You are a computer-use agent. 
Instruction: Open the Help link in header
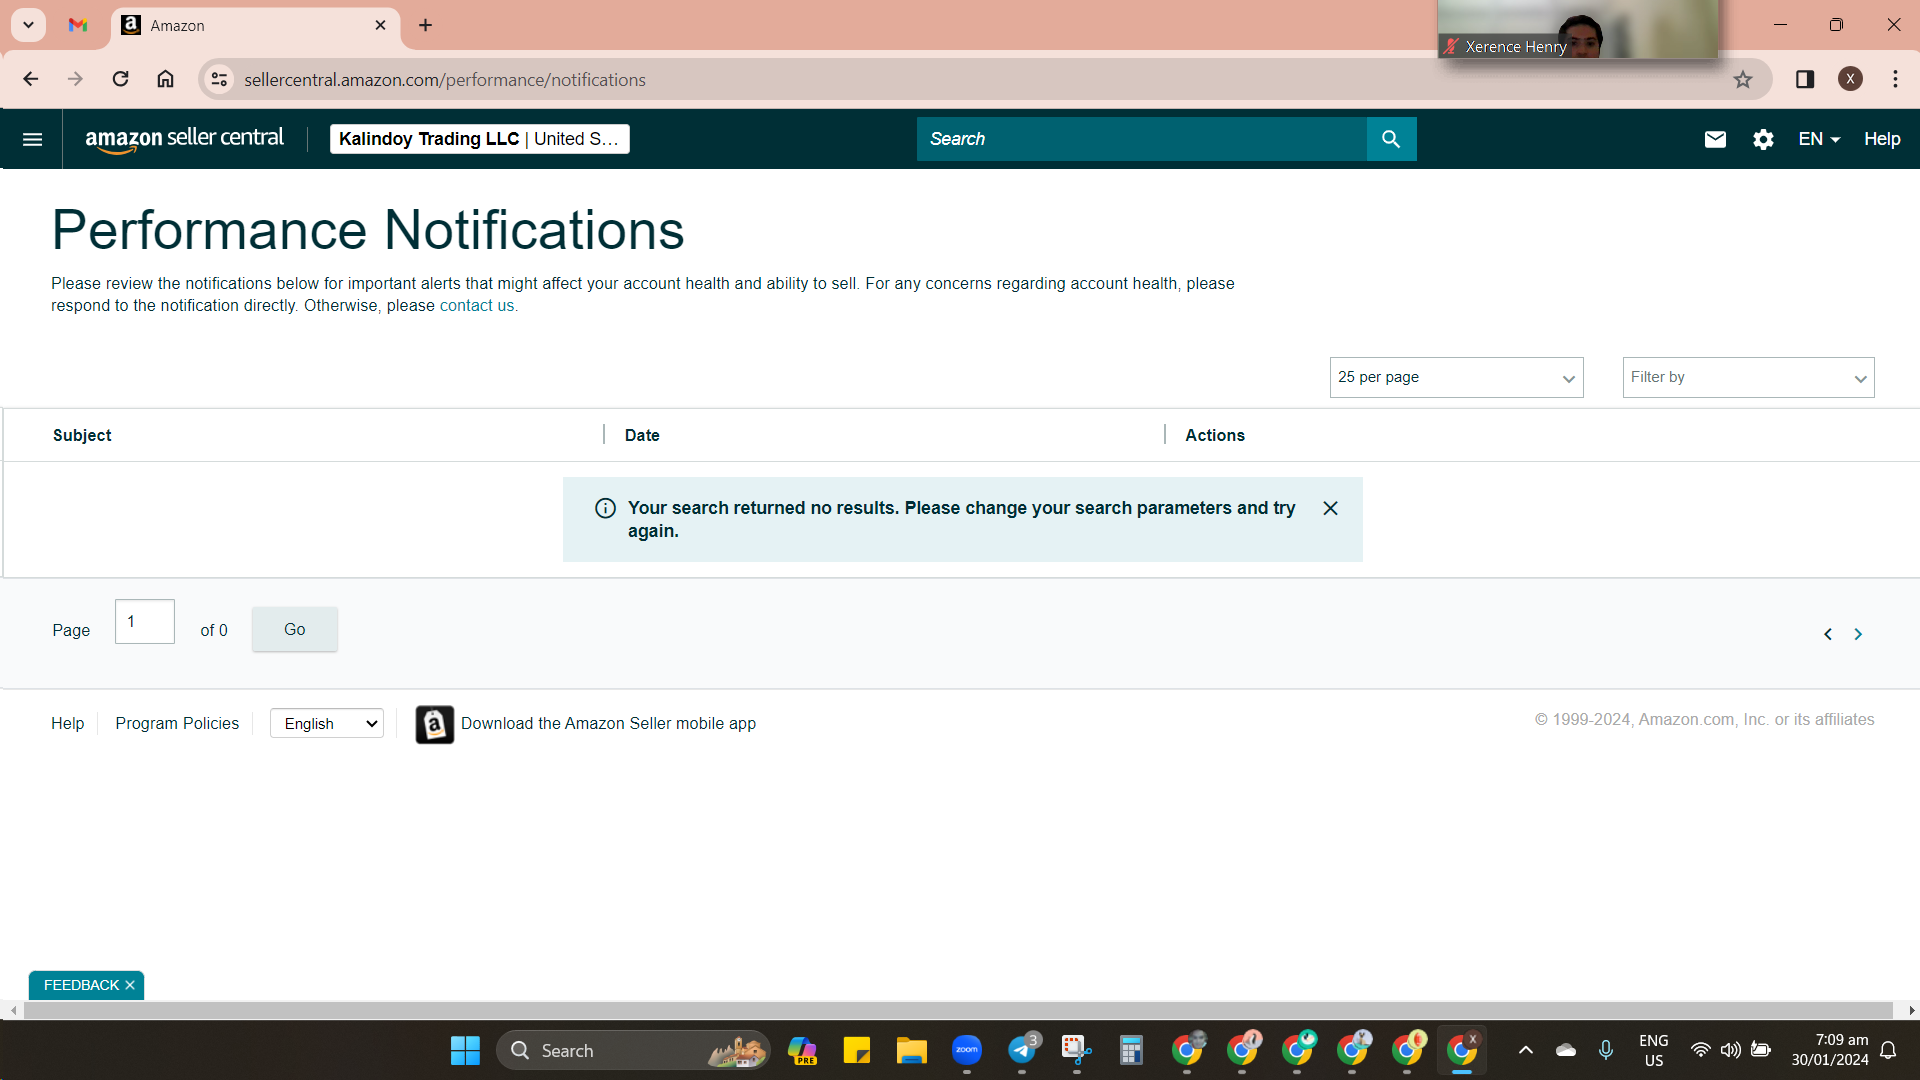(1882, 139)
